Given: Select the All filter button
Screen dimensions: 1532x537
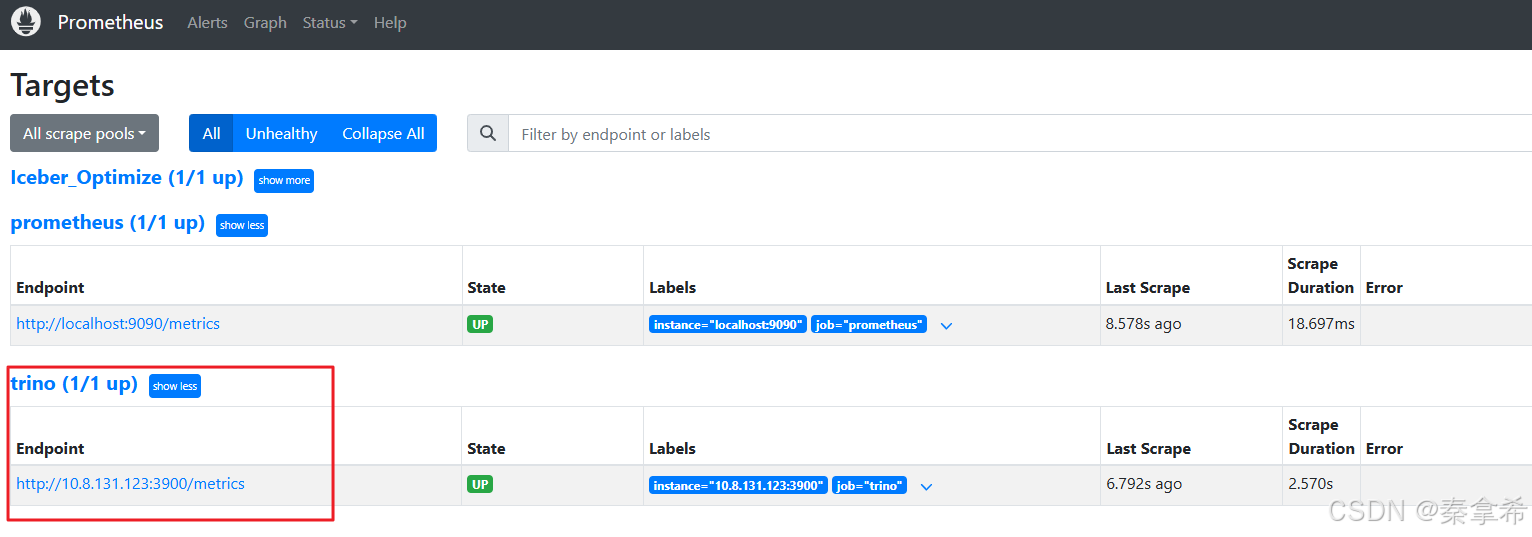Looking at the screenshot, I should [x=211, y=133].
